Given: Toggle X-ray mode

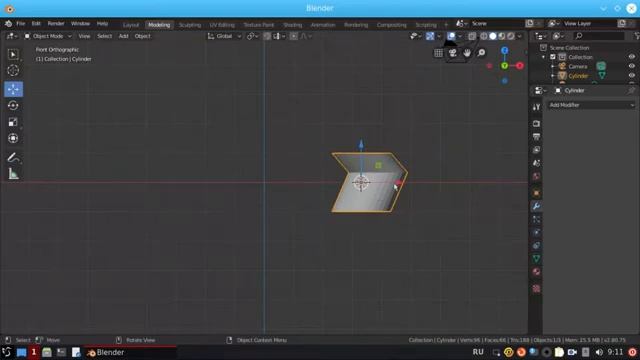Looking at the screenshot, I should (472, 36).
